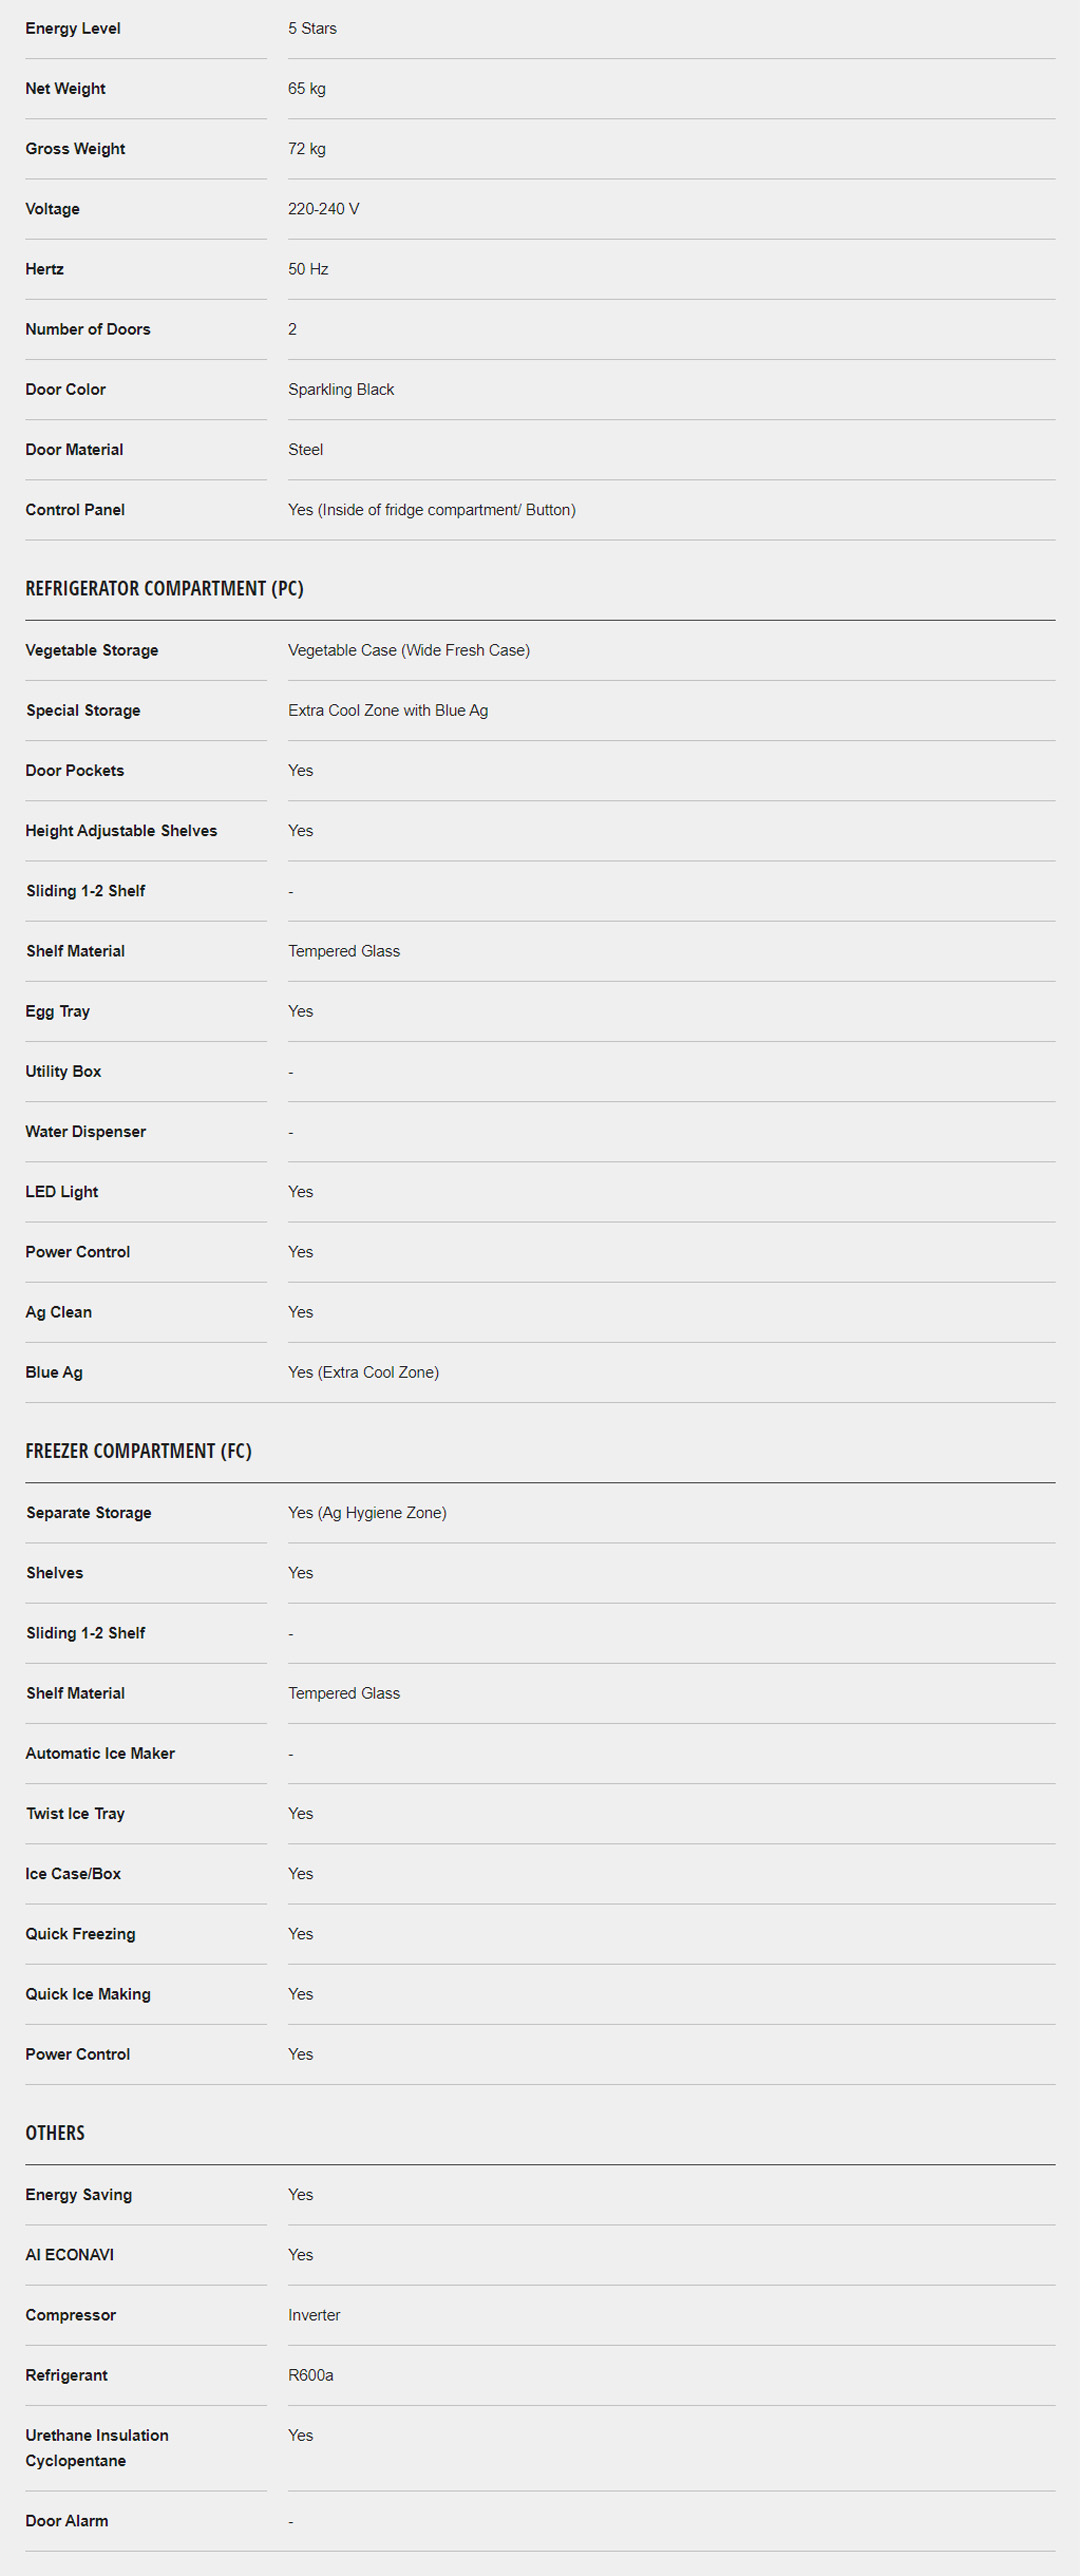
Task: Click 'Vegetable Case (Wide Fresh Case)' text
Action: point(408,650)
